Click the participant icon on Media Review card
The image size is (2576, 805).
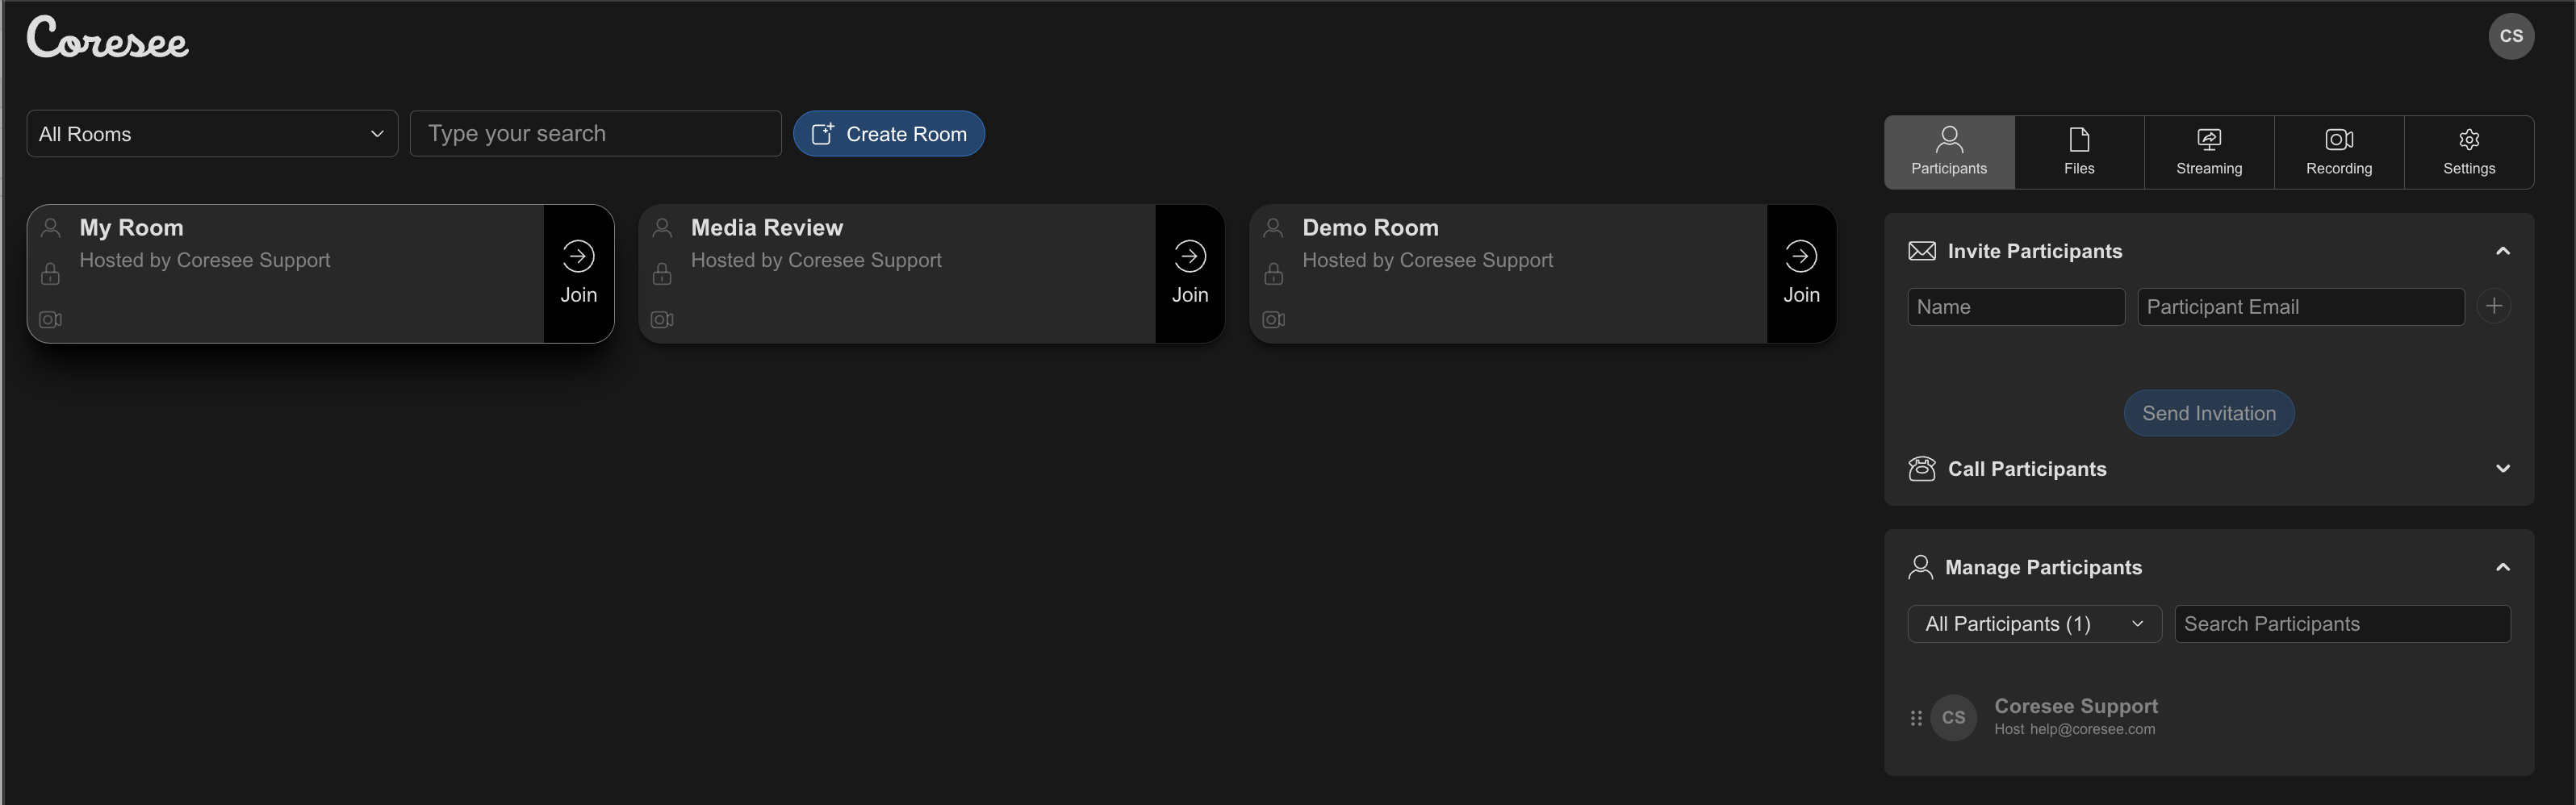click(x=662, y=228)
